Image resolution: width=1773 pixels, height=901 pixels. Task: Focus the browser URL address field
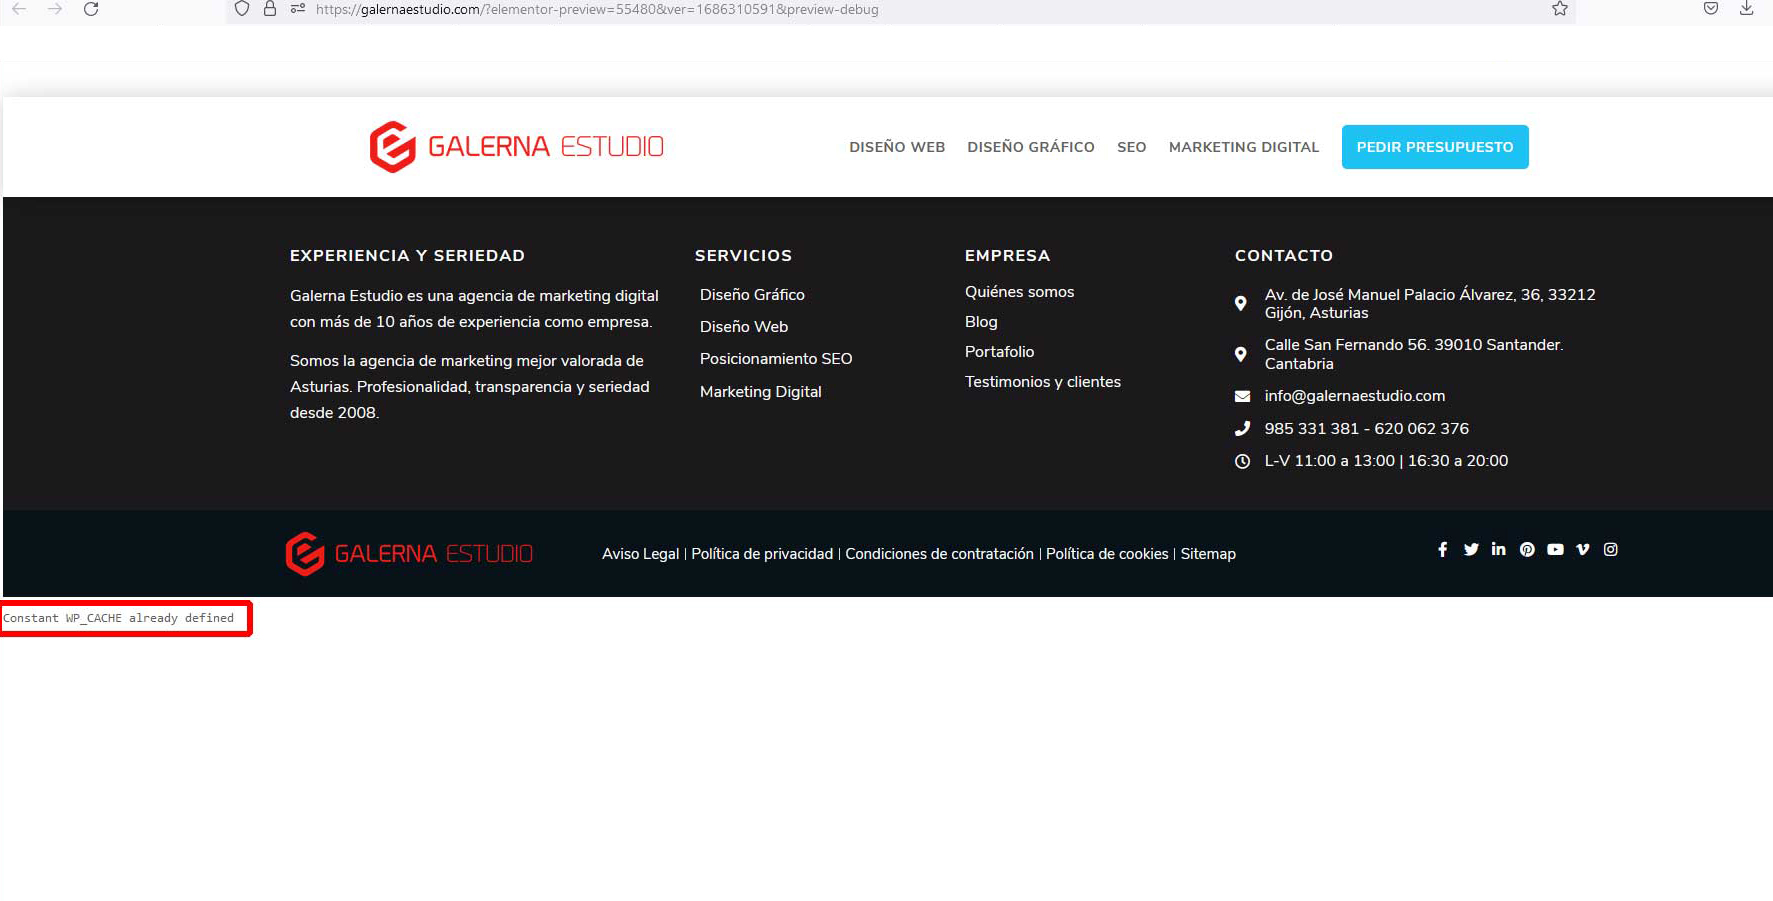900,9
